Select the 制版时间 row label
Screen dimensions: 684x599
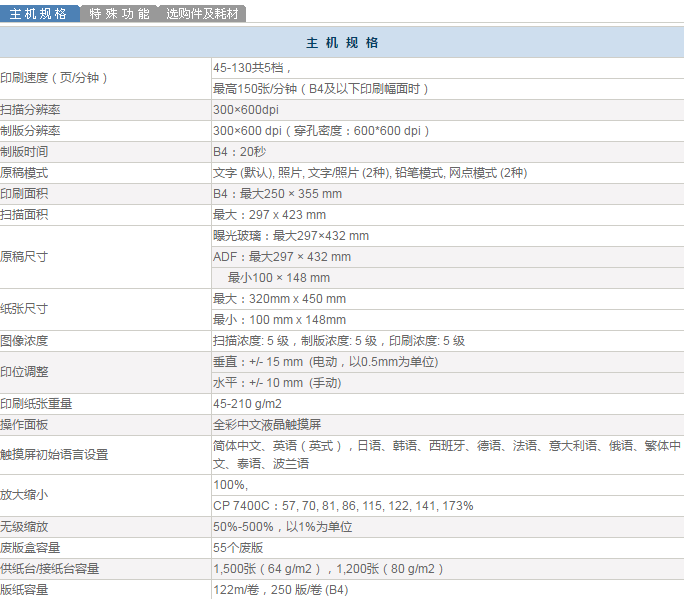tap(24, 152)
